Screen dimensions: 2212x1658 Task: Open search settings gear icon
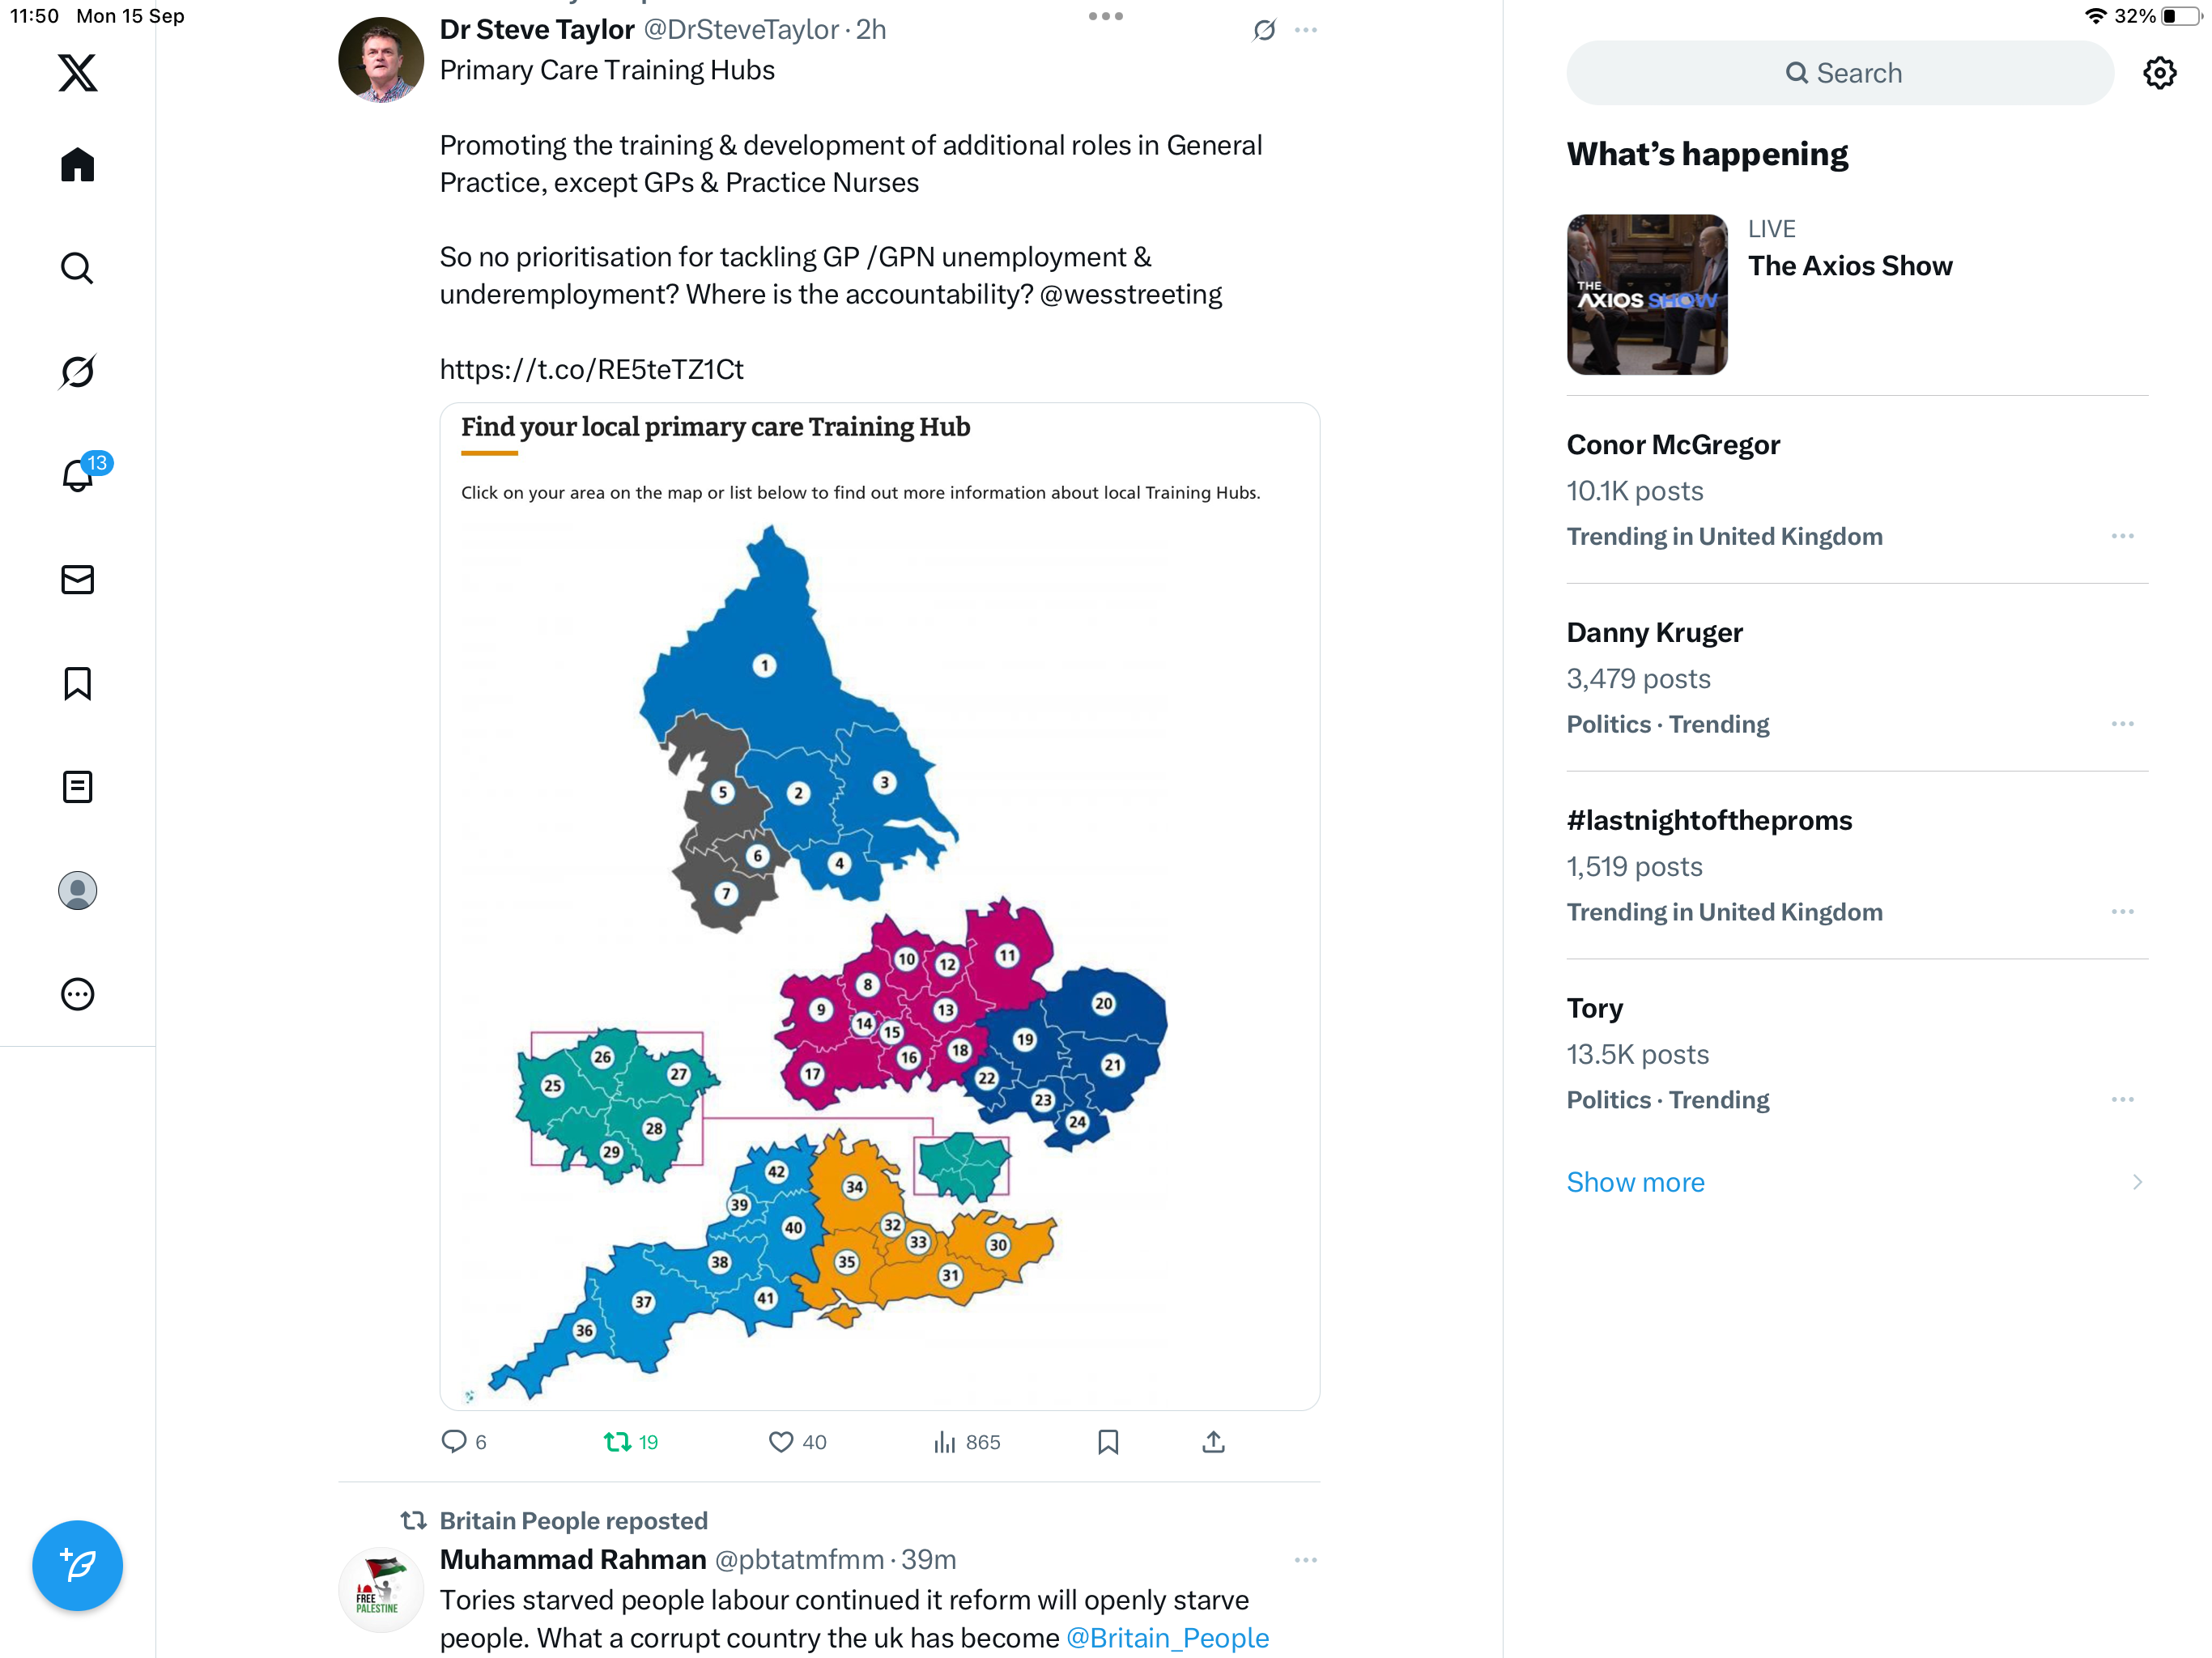click(x=2159, y=73)
